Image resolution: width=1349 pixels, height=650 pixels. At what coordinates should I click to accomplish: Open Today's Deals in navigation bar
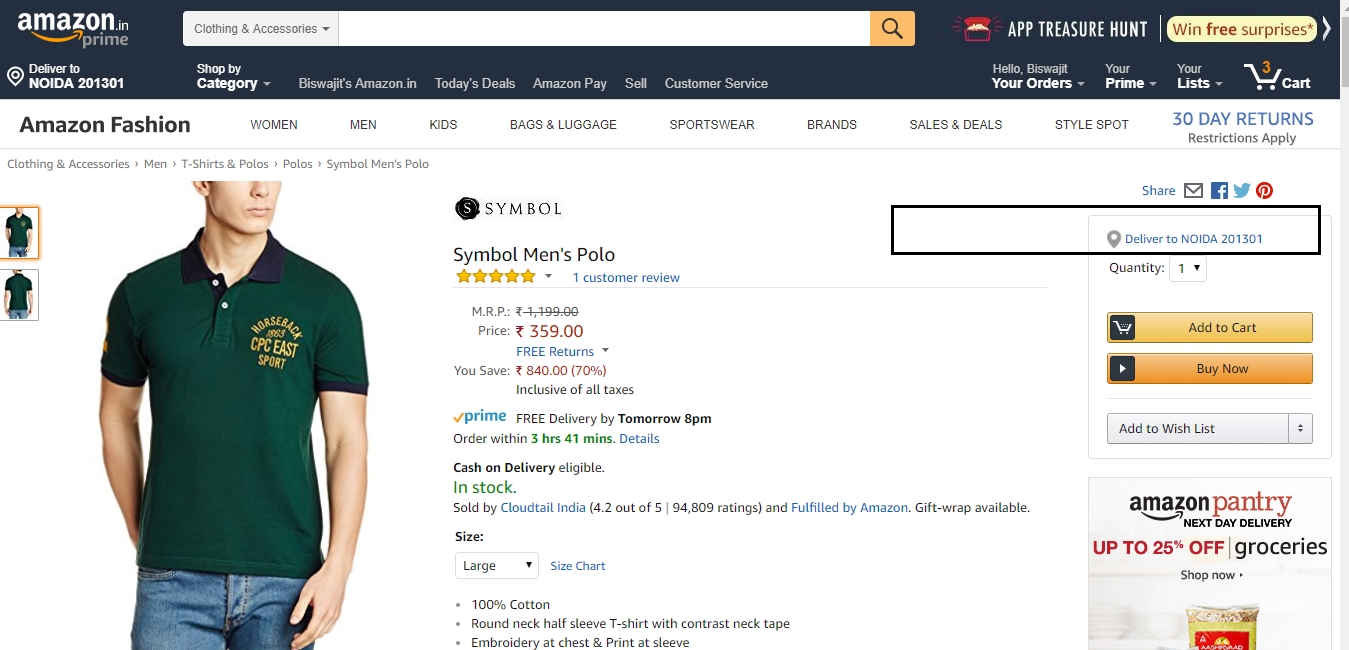(475, 83)
